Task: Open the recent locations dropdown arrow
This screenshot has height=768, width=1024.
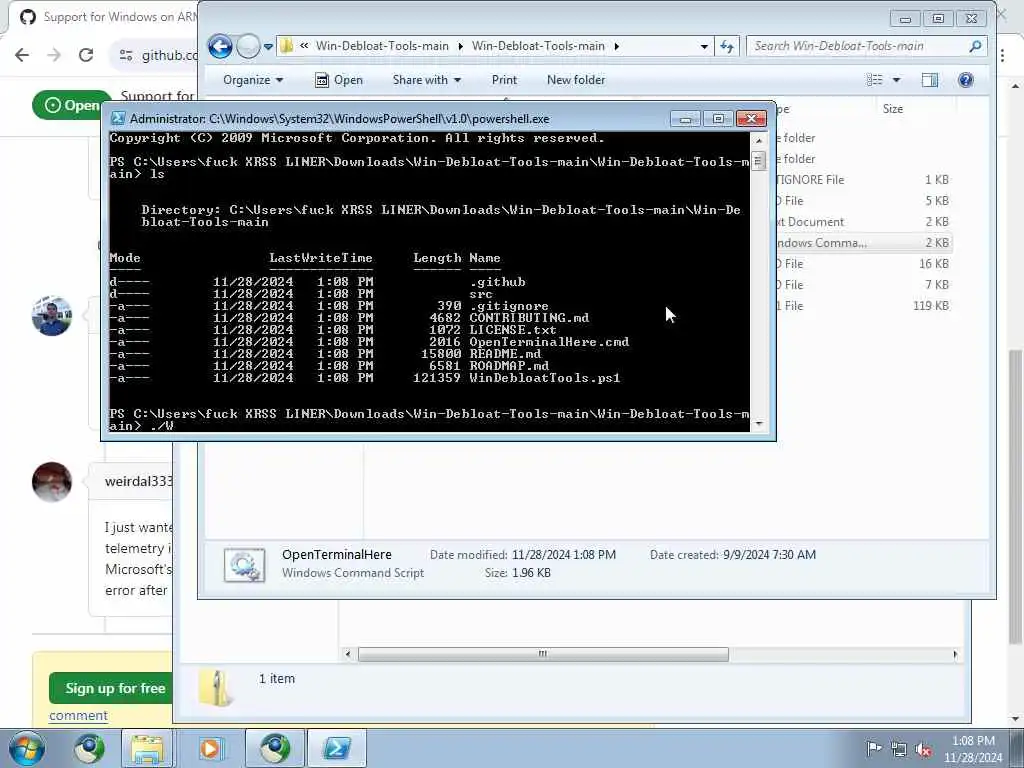Action: point(268,47)
